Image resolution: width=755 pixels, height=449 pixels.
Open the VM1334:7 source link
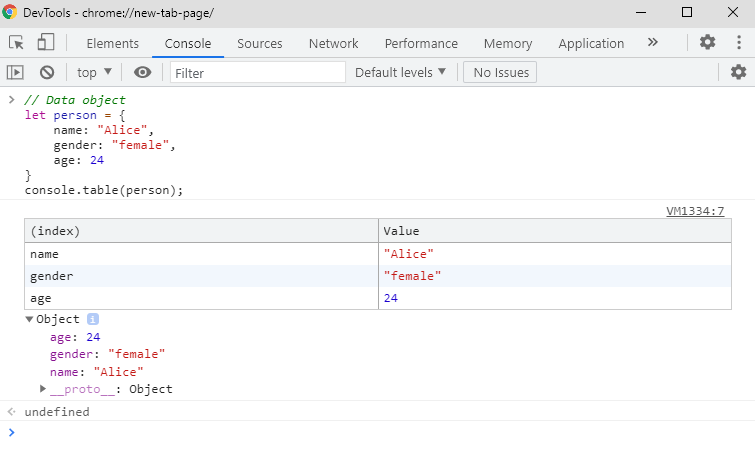tap(695, 211)
